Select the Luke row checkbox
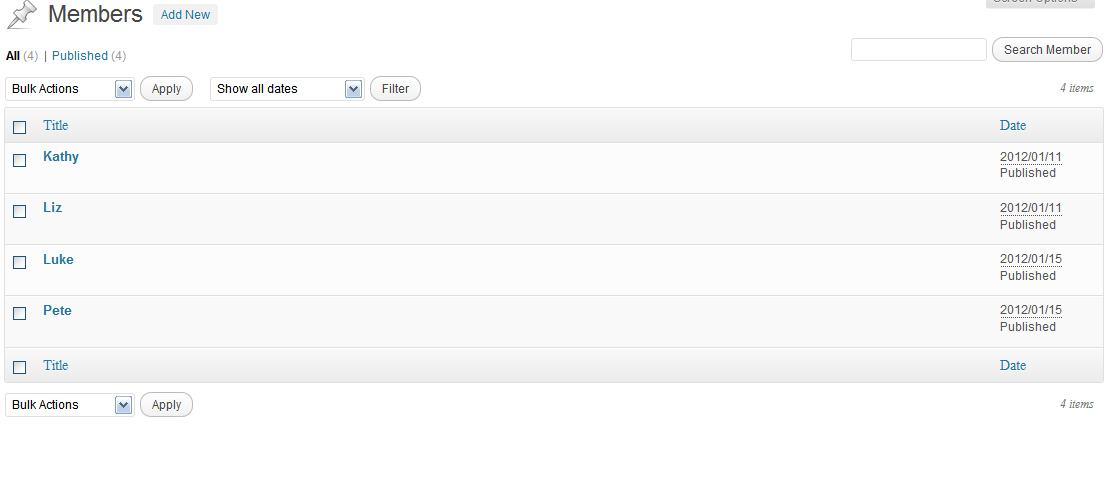Image resolution: width=1105 pixels, height=492 pixels. coord(20,262)
